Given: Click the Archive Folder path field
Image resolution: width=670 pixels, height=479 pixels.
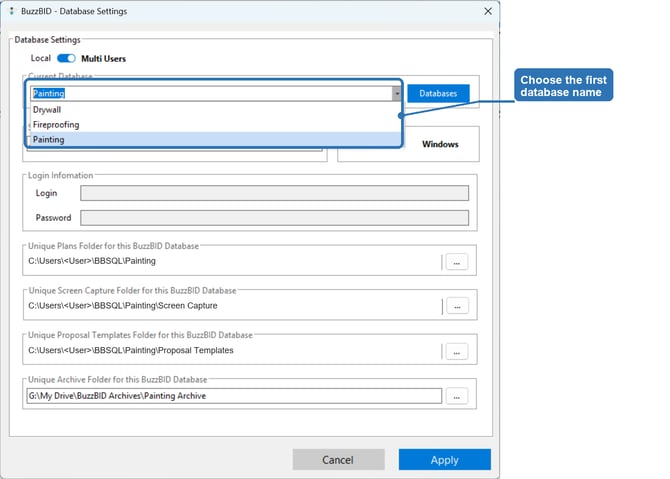Looking at the screenshot, I should (x=234, y=396).
